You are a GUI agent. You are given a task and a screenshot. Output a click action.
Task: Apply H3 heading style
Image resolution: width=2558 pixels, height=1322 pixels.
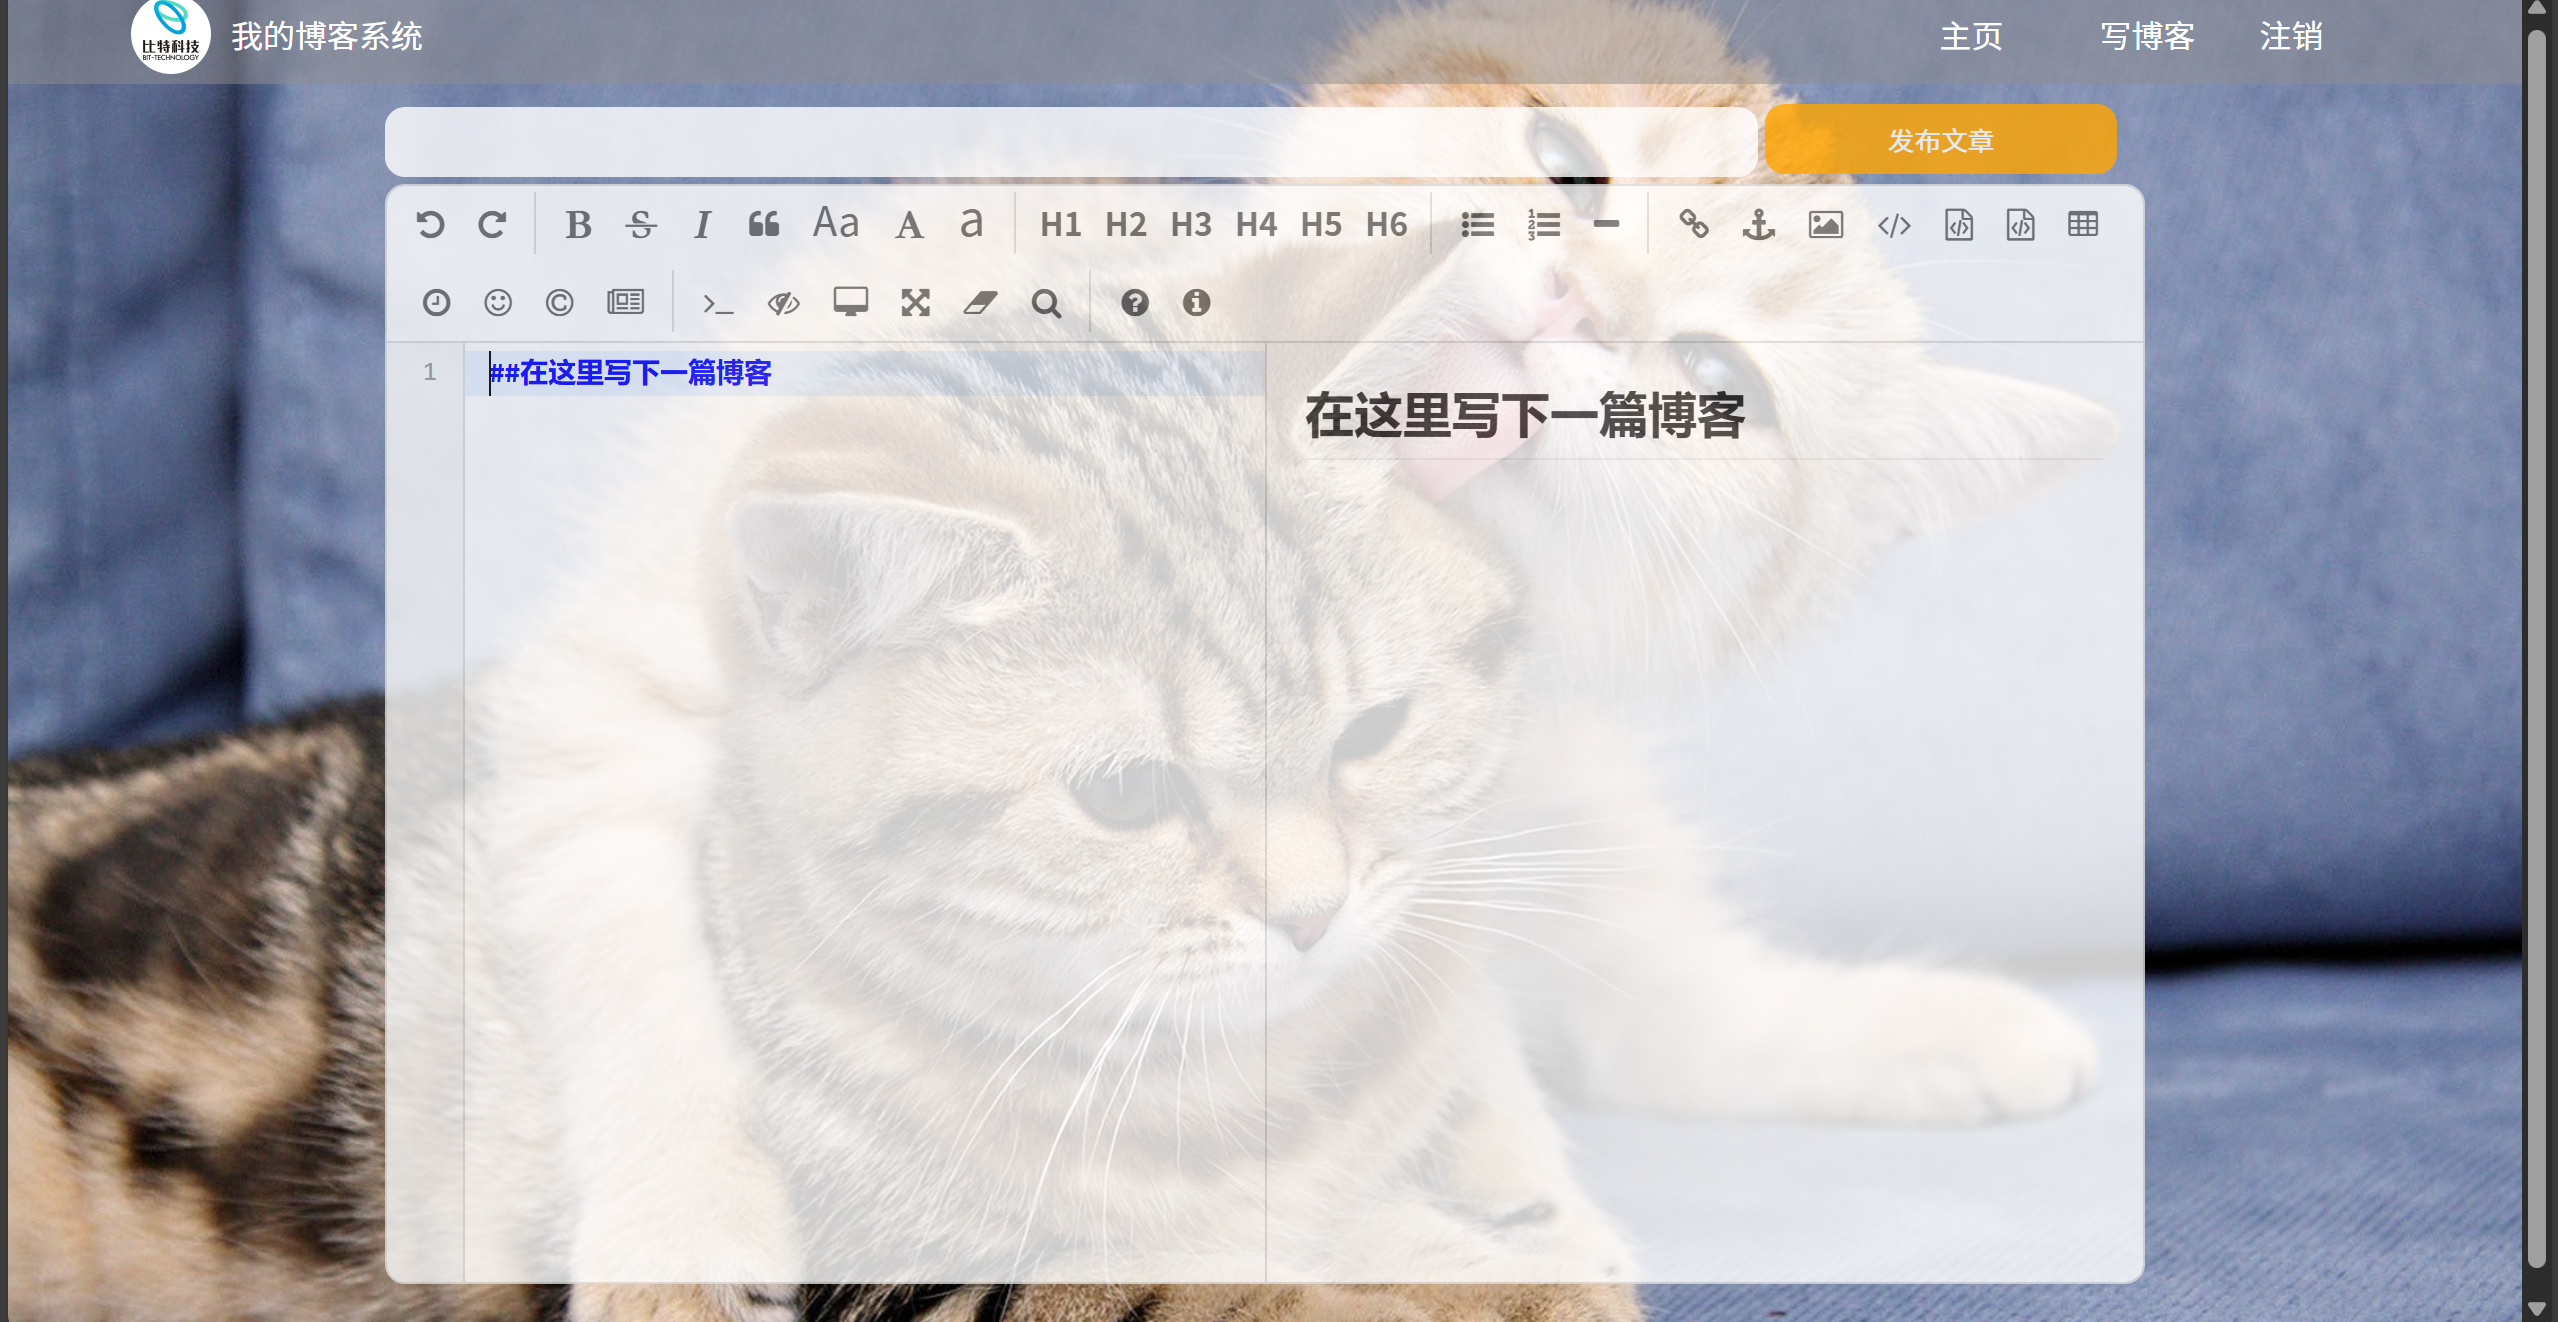point(1190,224)
